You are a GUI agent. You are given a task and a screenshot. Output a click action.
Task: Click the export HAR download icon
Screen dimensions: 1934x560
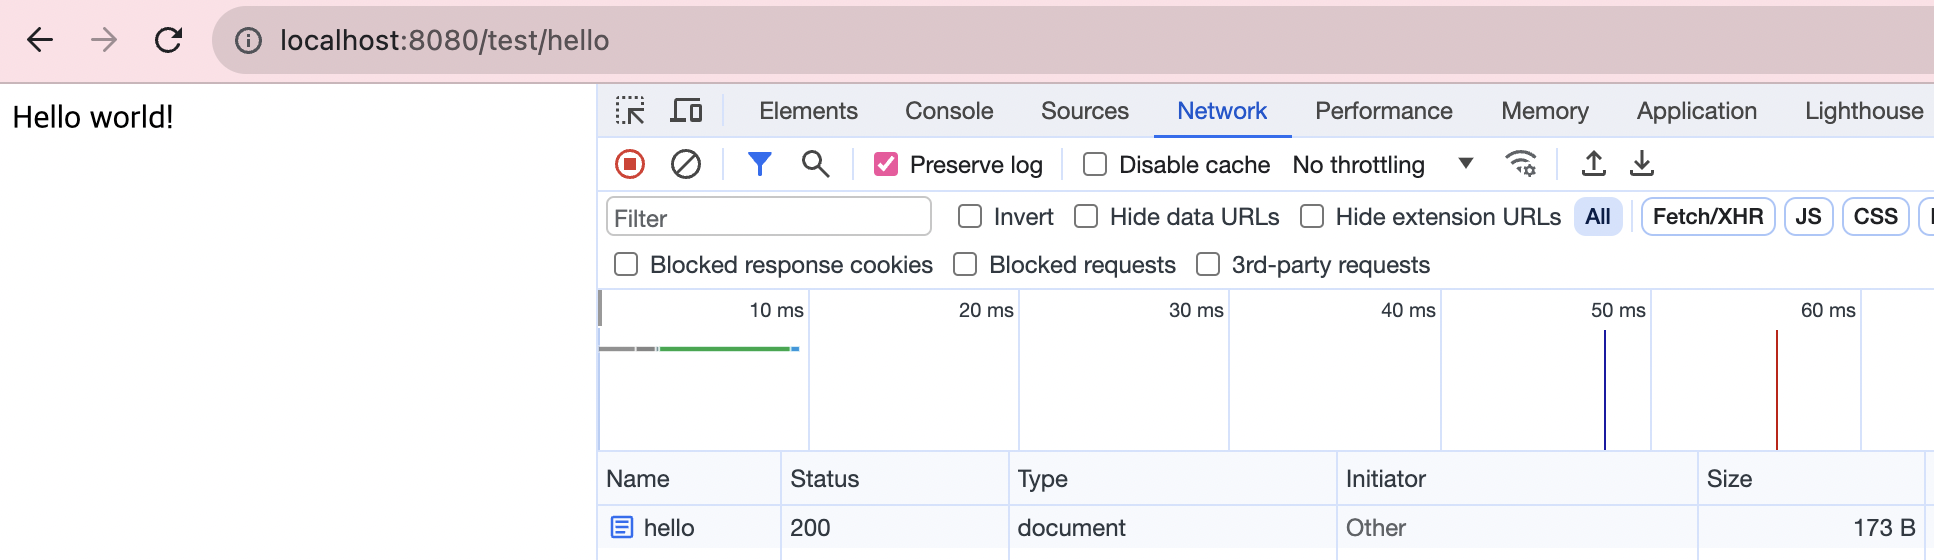(1642, 163)
